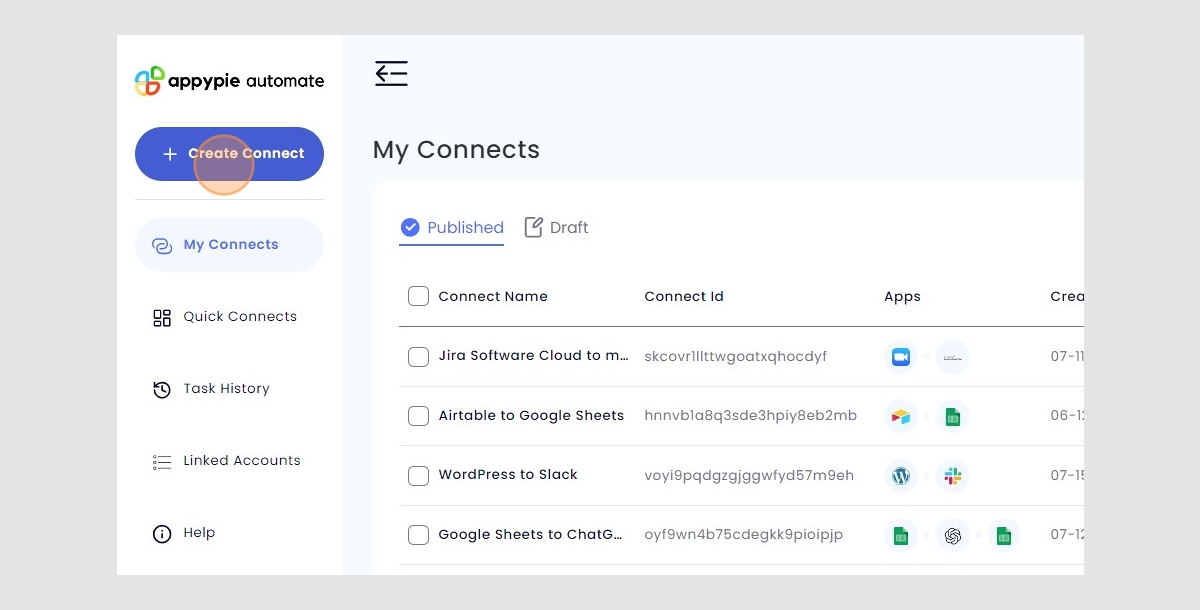Click the ChatGPT app icon

tap(953, 536)
